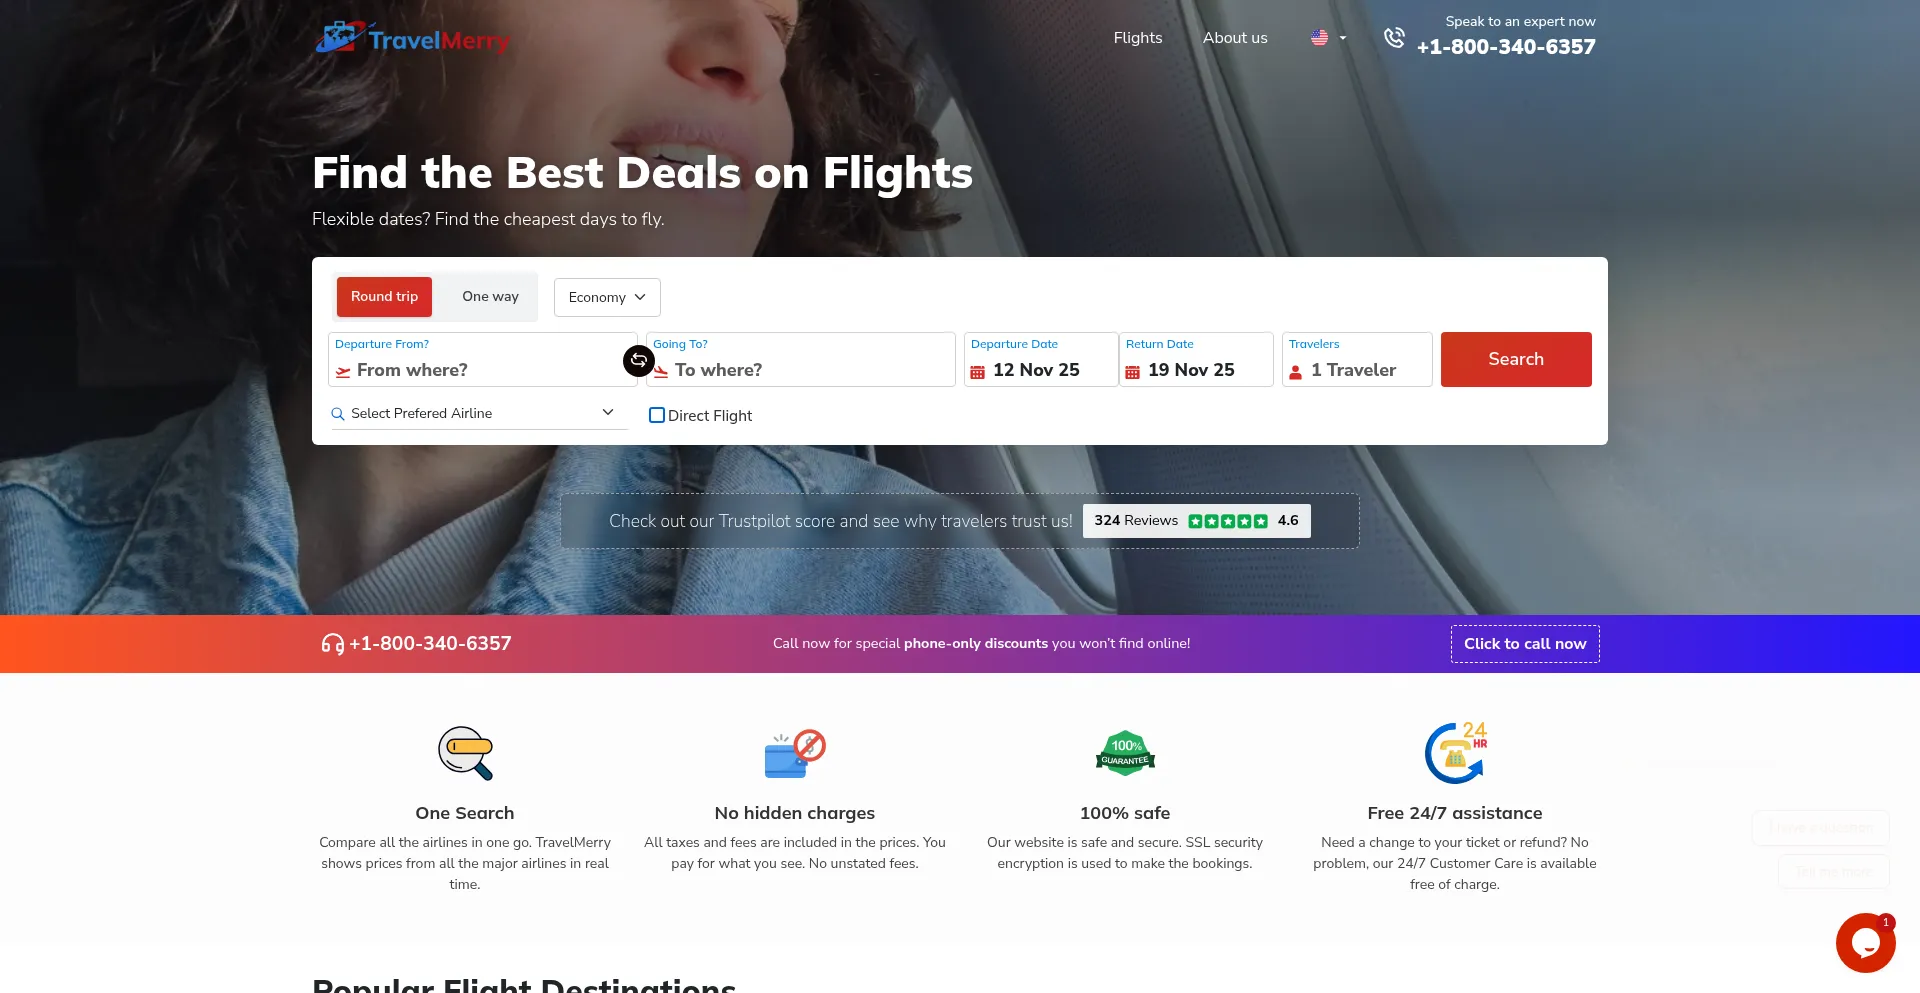The height and width of the screenshot is (993, 1920).
Task: Enable the Direct Flight checkbox
Action: click(x=657, y=415)
